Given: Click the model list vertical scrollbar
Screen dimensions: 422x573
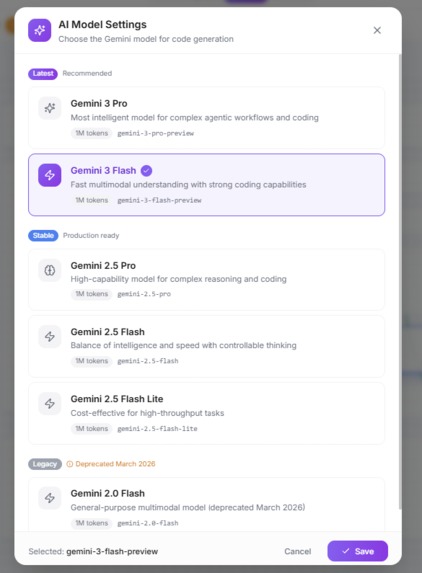Looking at the screenshot, I should [x=400, y=281].
